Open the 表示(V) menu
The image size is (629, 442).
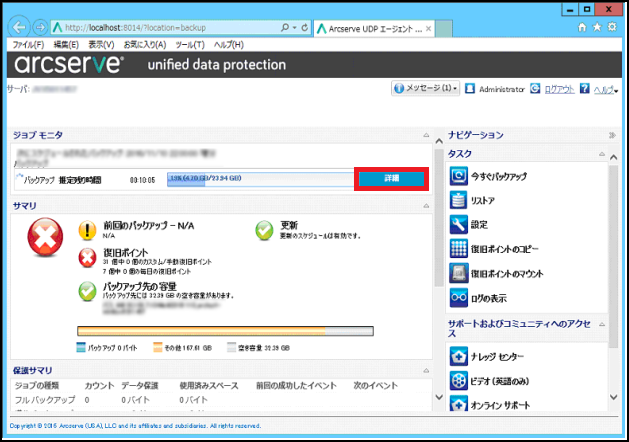point(101,45)
